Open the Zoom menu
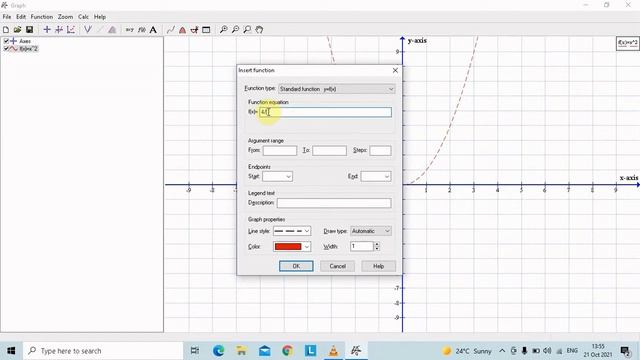The width and height of the screenshot is (640, 360). 65,17
